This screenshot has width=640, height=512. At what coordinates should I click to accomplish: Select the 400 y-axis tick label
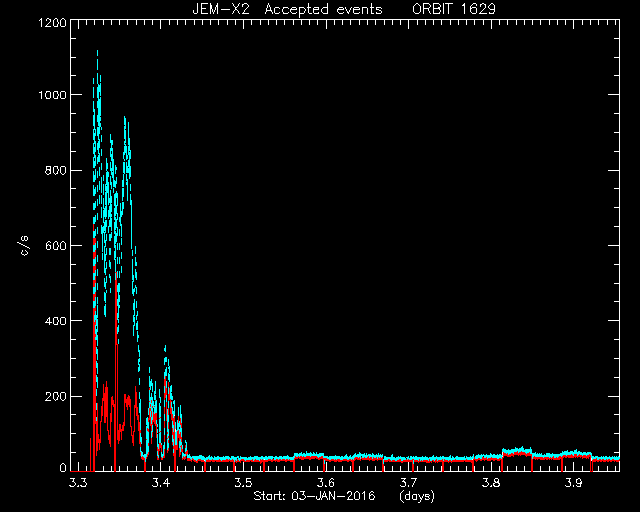coord(56,321)
